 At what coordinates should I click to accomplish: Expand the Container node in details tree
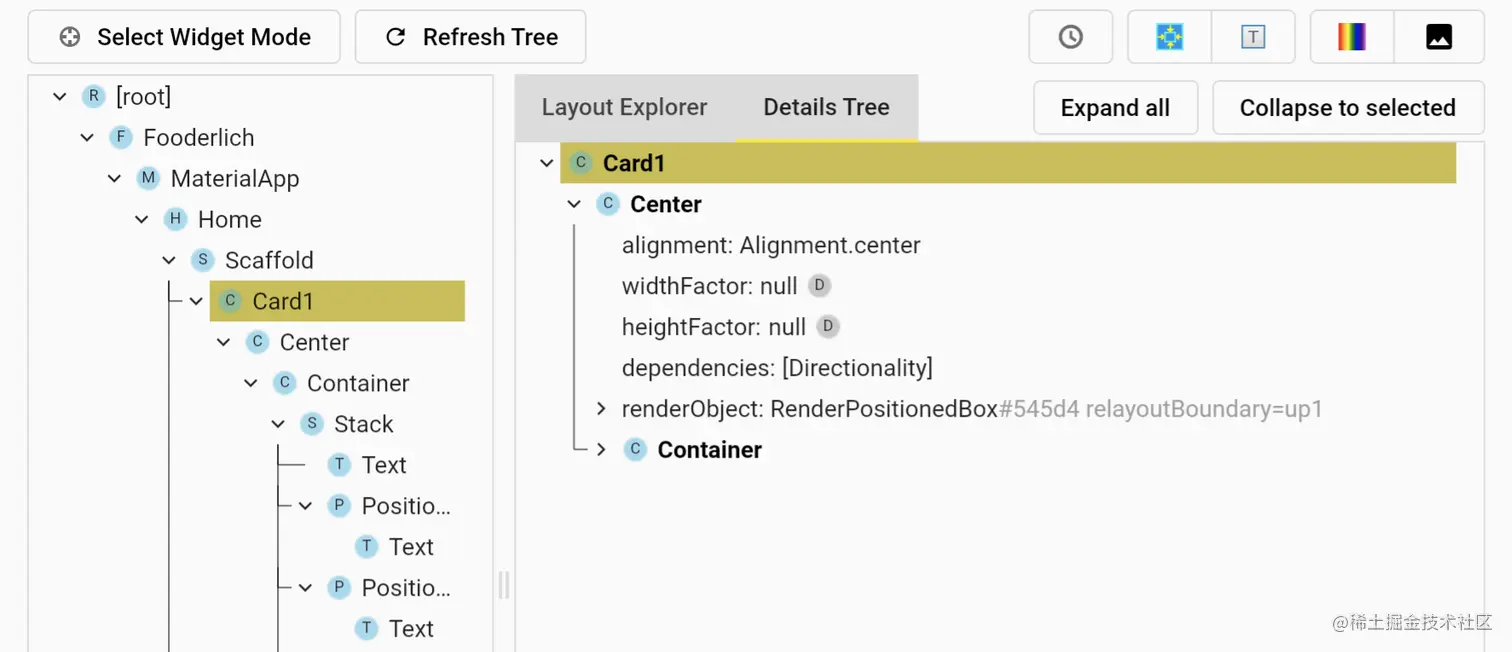(x=601, y=450)
